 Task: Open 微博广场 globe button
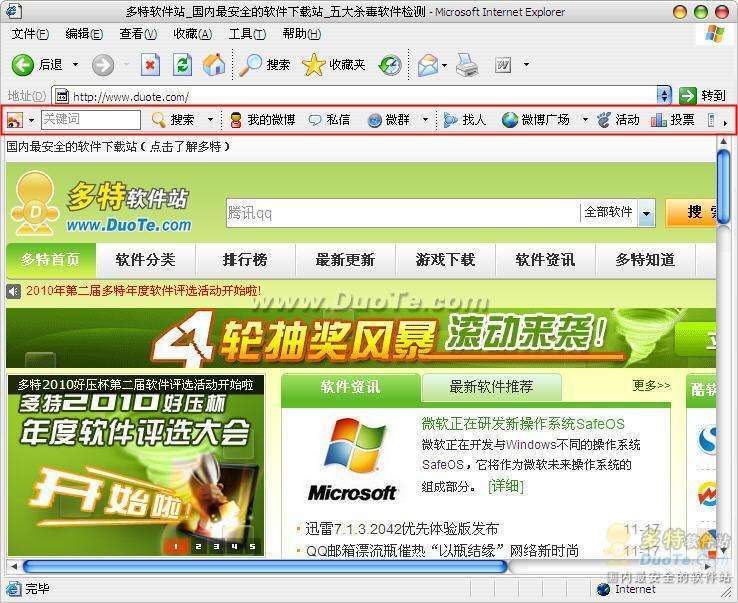536,120
